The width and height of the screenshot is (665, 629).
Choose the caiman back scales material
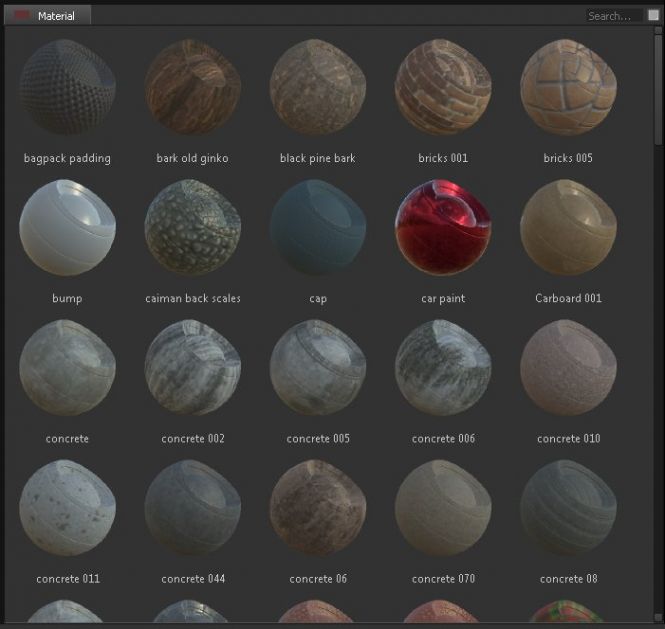[193, 227]
